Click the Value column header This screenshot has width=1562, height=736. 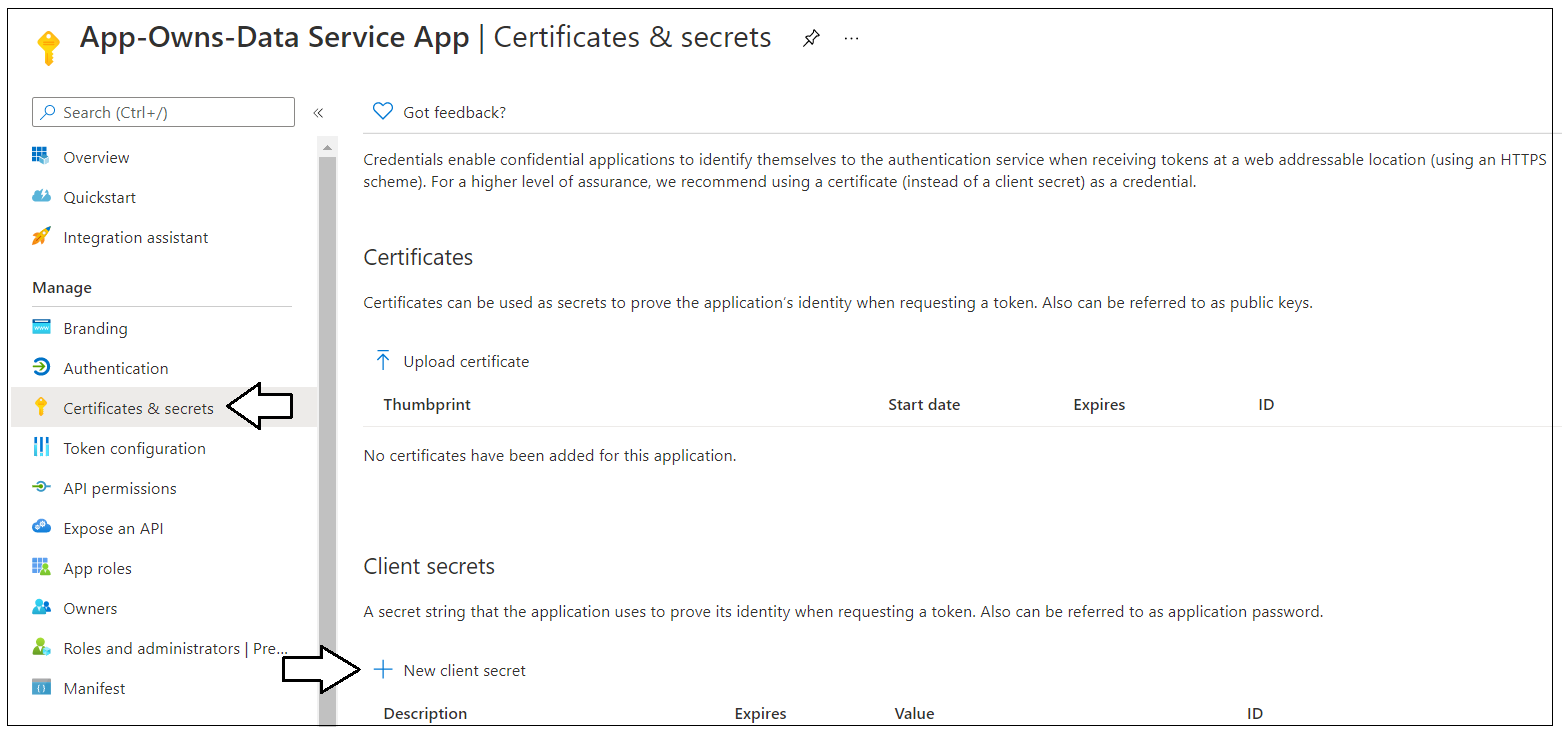[x=914, y=714]
